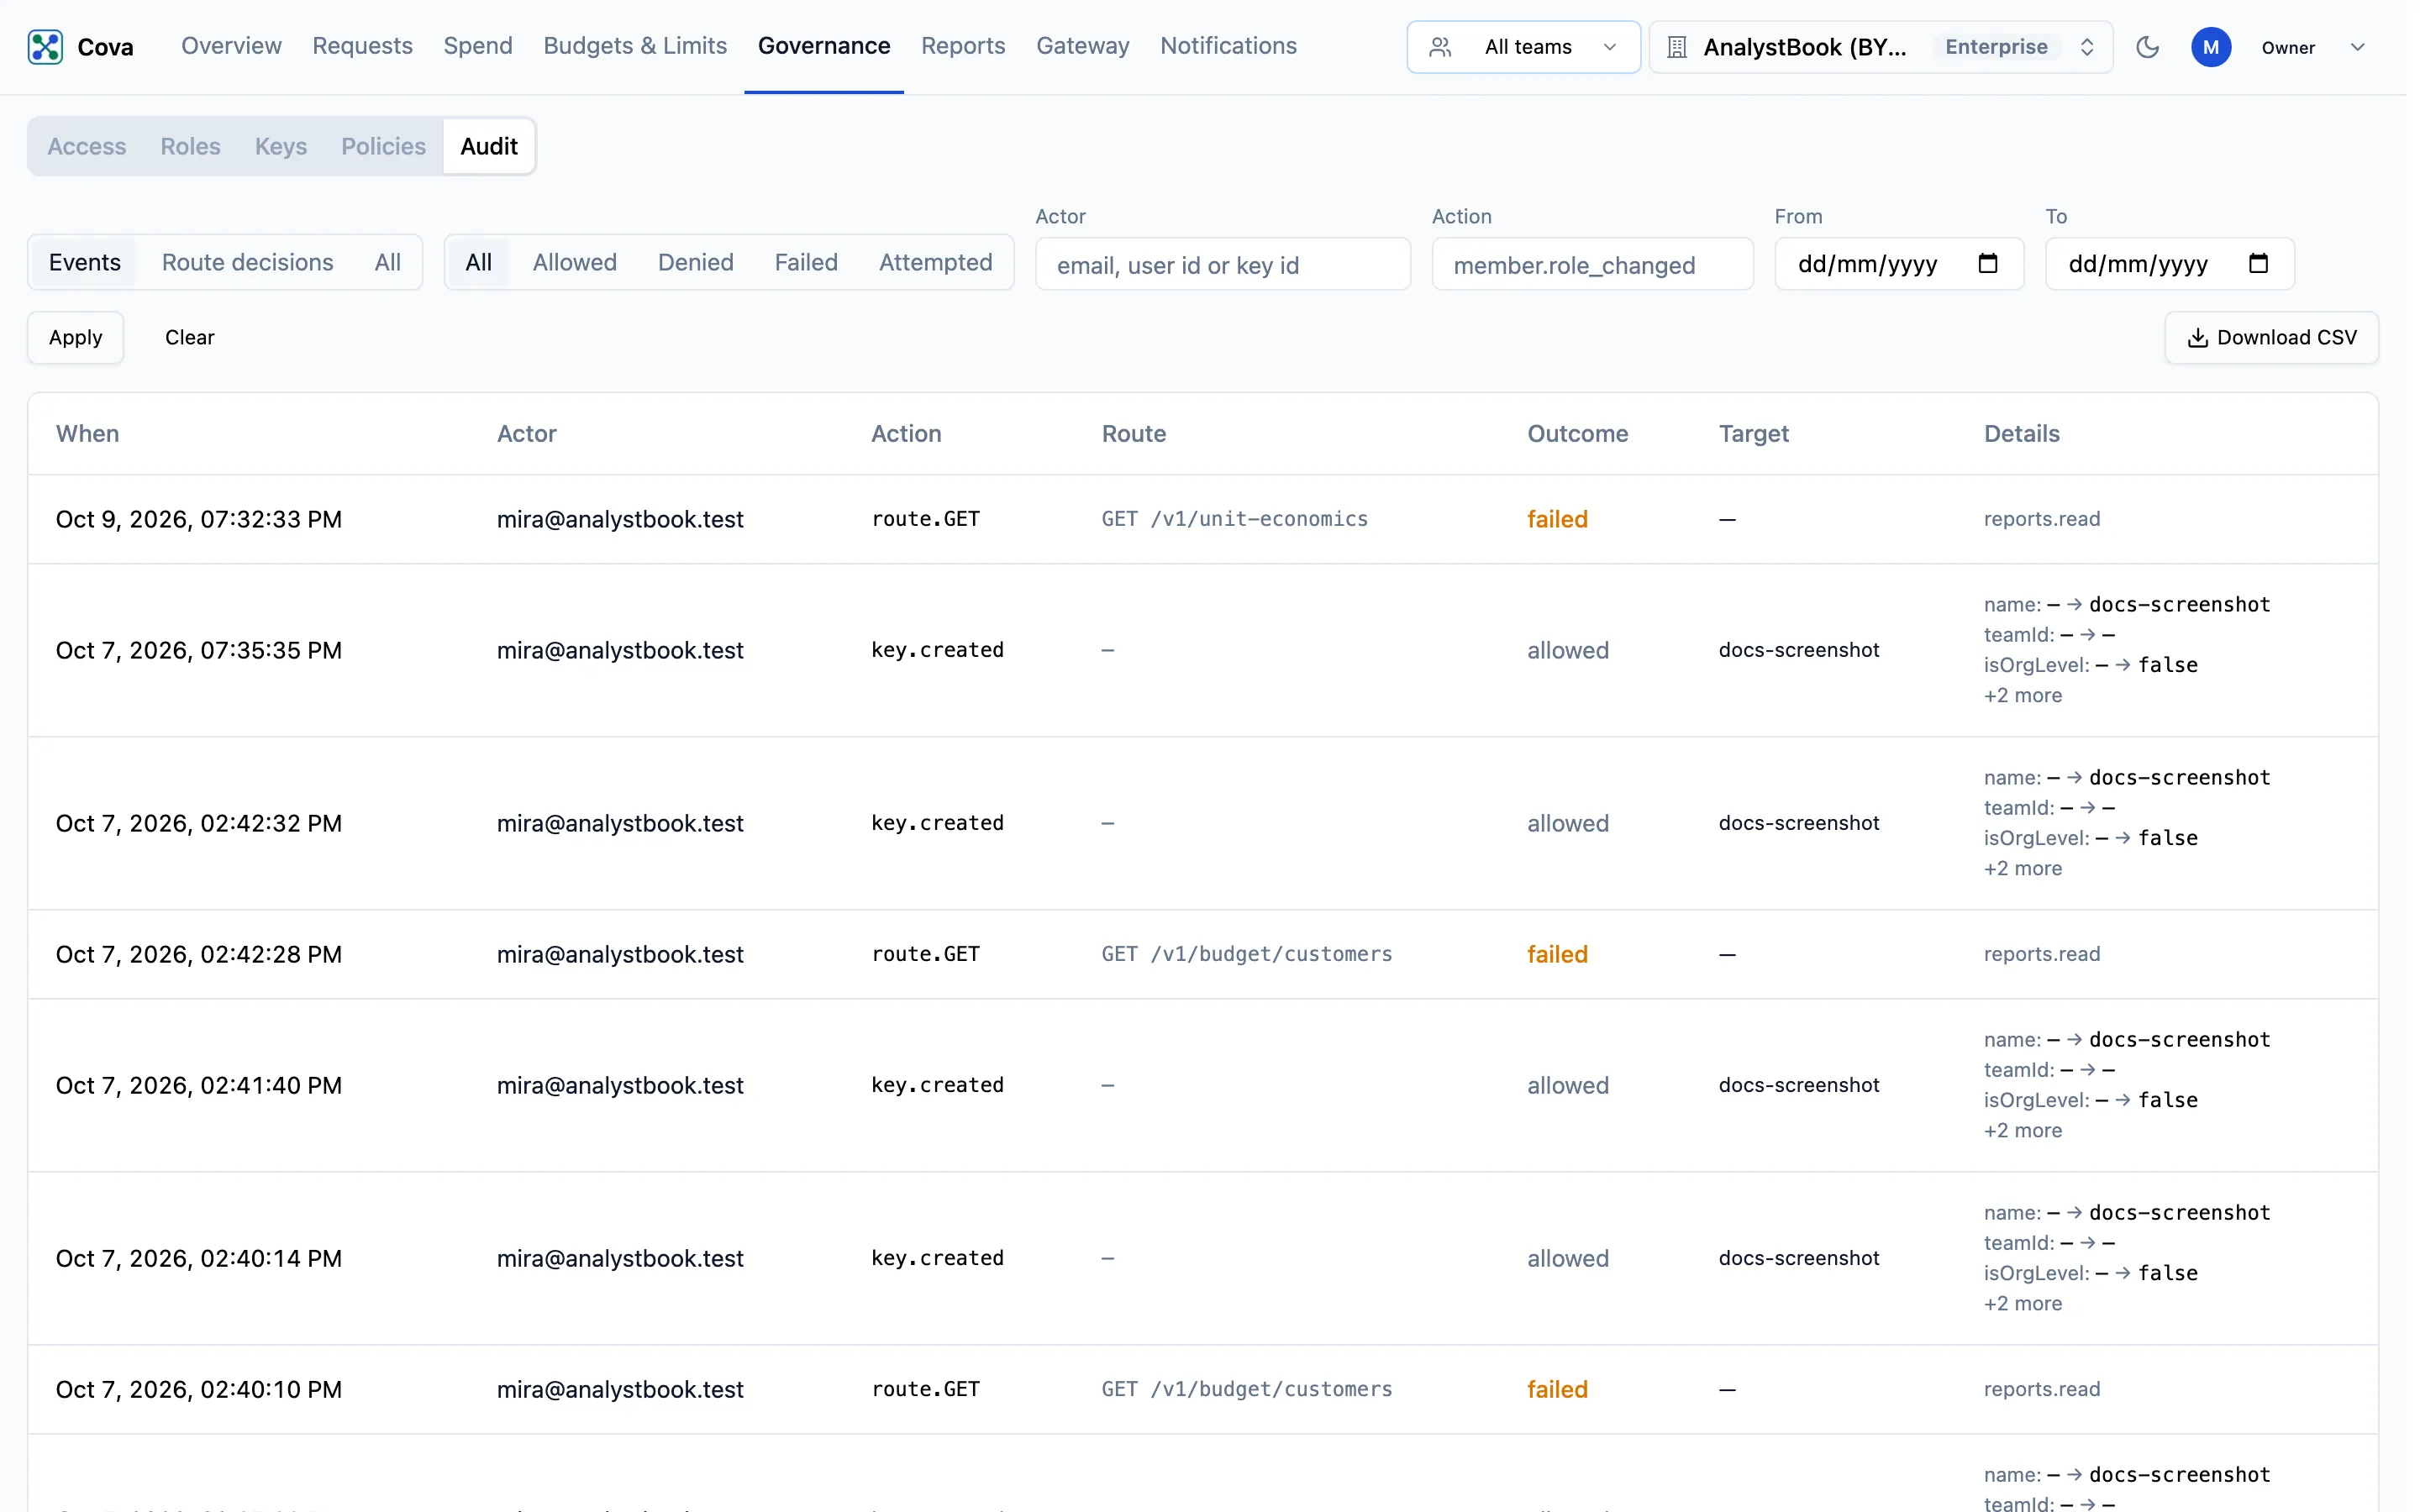This screenshot has width=2420, height=1512.
Task: Expand +2 more on Oct 7 02:41:40 PM row
Action: [x=2023, y=1130]
